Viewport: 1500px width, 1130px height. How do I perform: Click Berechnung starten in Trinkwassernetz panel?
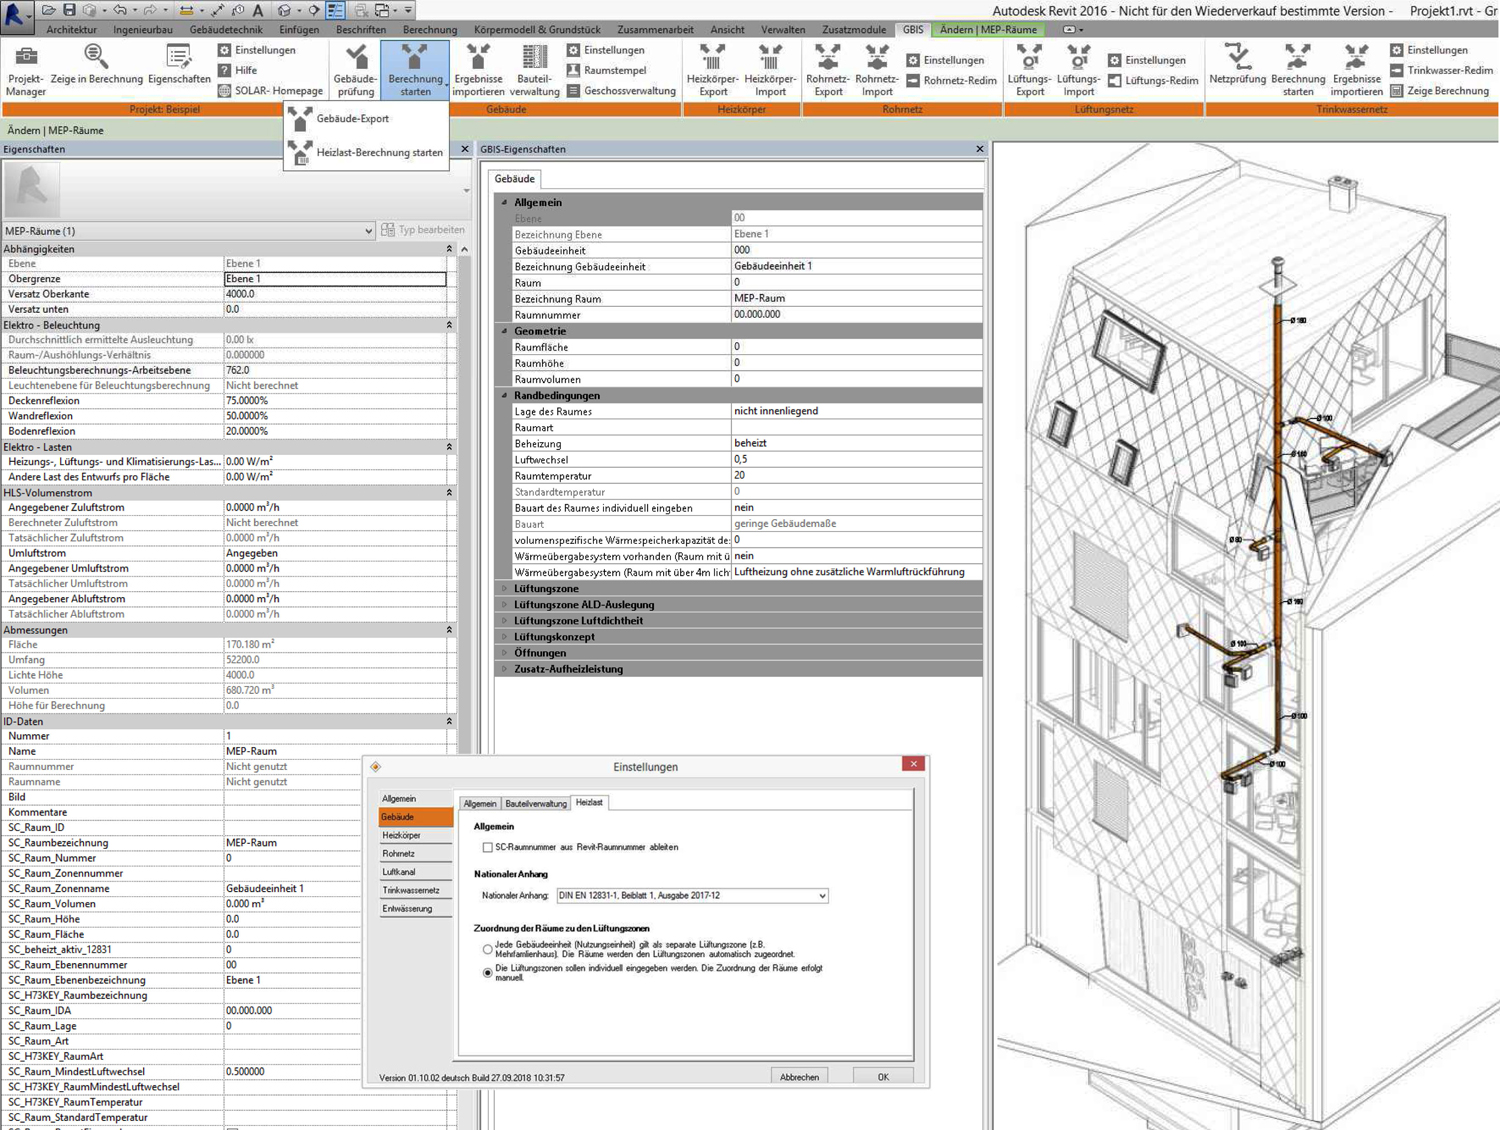click(1298, 70)
